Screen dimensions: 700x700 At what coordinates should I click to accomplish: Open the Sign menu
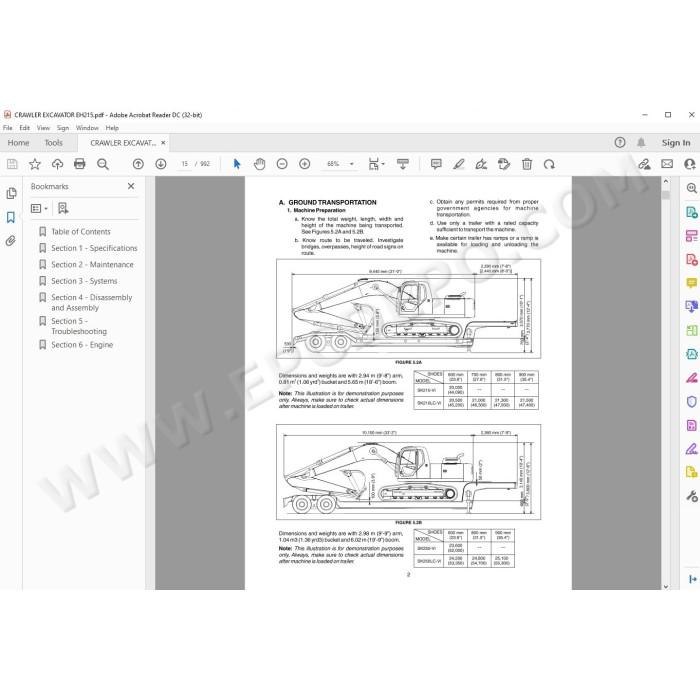point(63,128)
